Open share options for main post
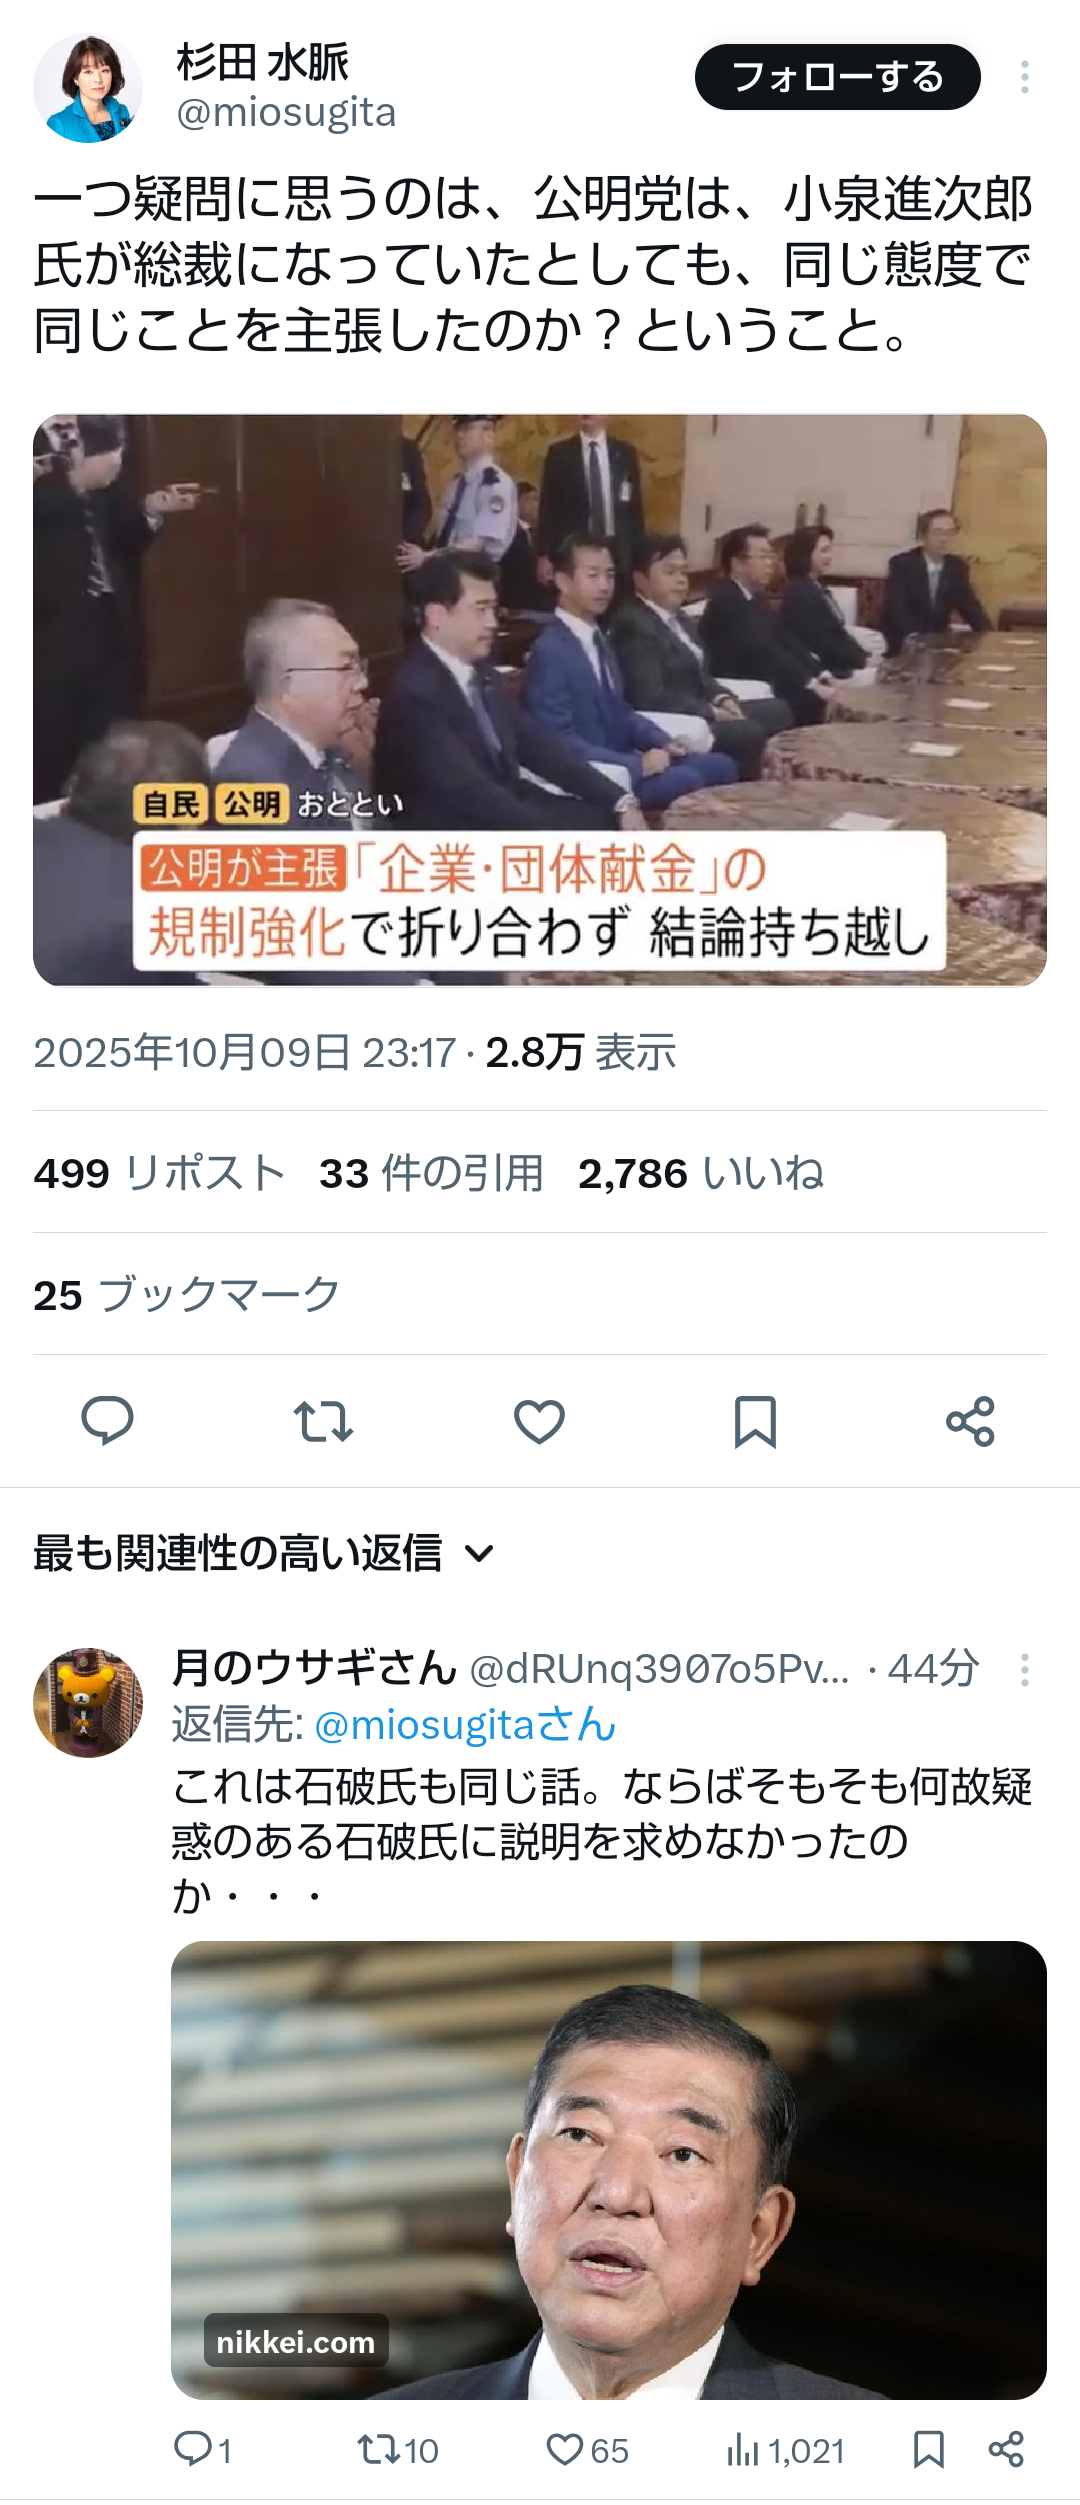Image resolution: width=1080 pixels, height=2505 pixels. click(970, 1421)
